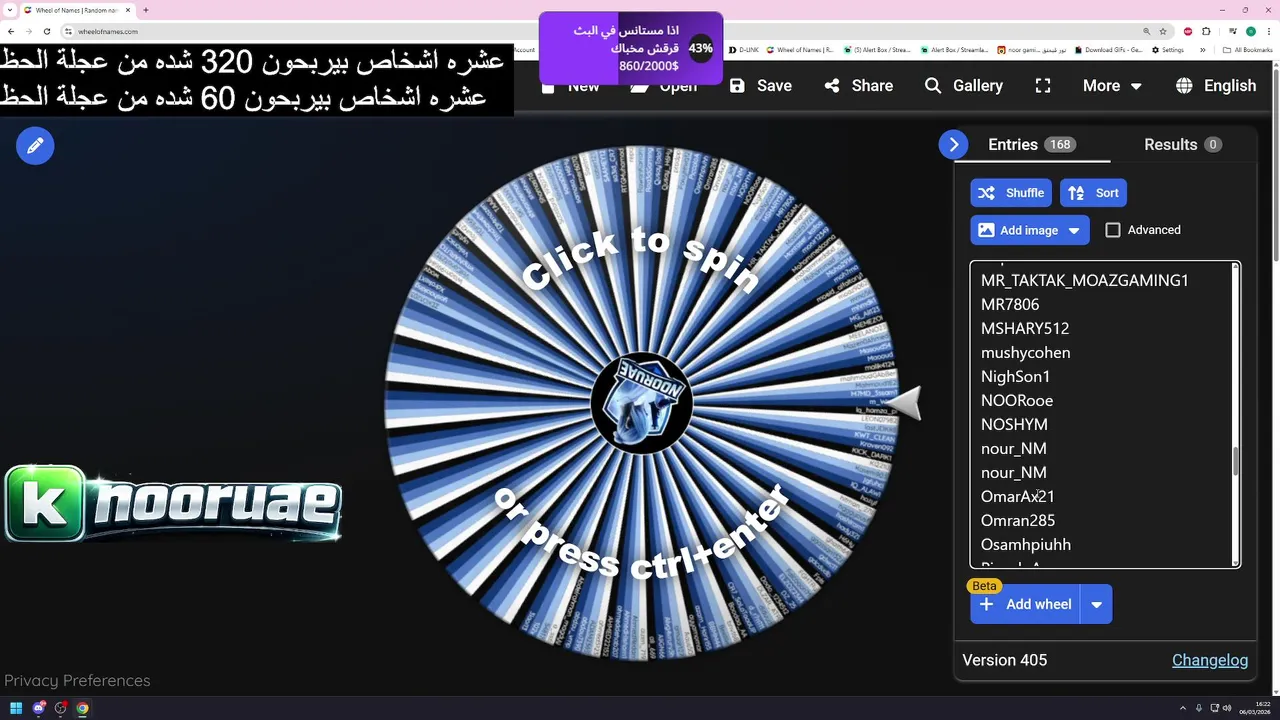Sort the entries list
Image resolution: width=1280 pixels, height=720 pixels.
point(1093,193)
